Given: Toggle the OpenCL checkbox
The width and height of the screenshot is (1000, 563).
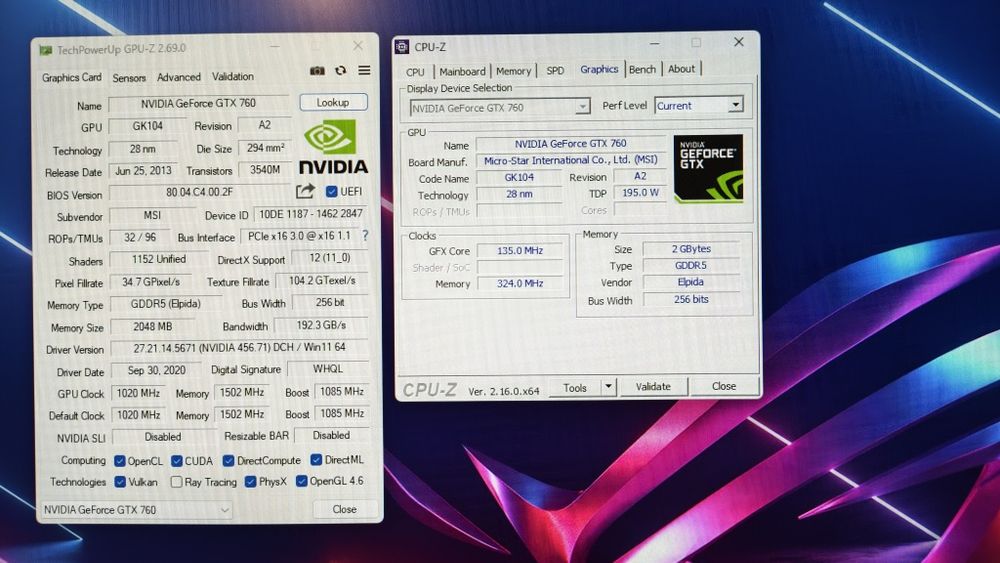Looking at the screenshot, I should (119, 460).
